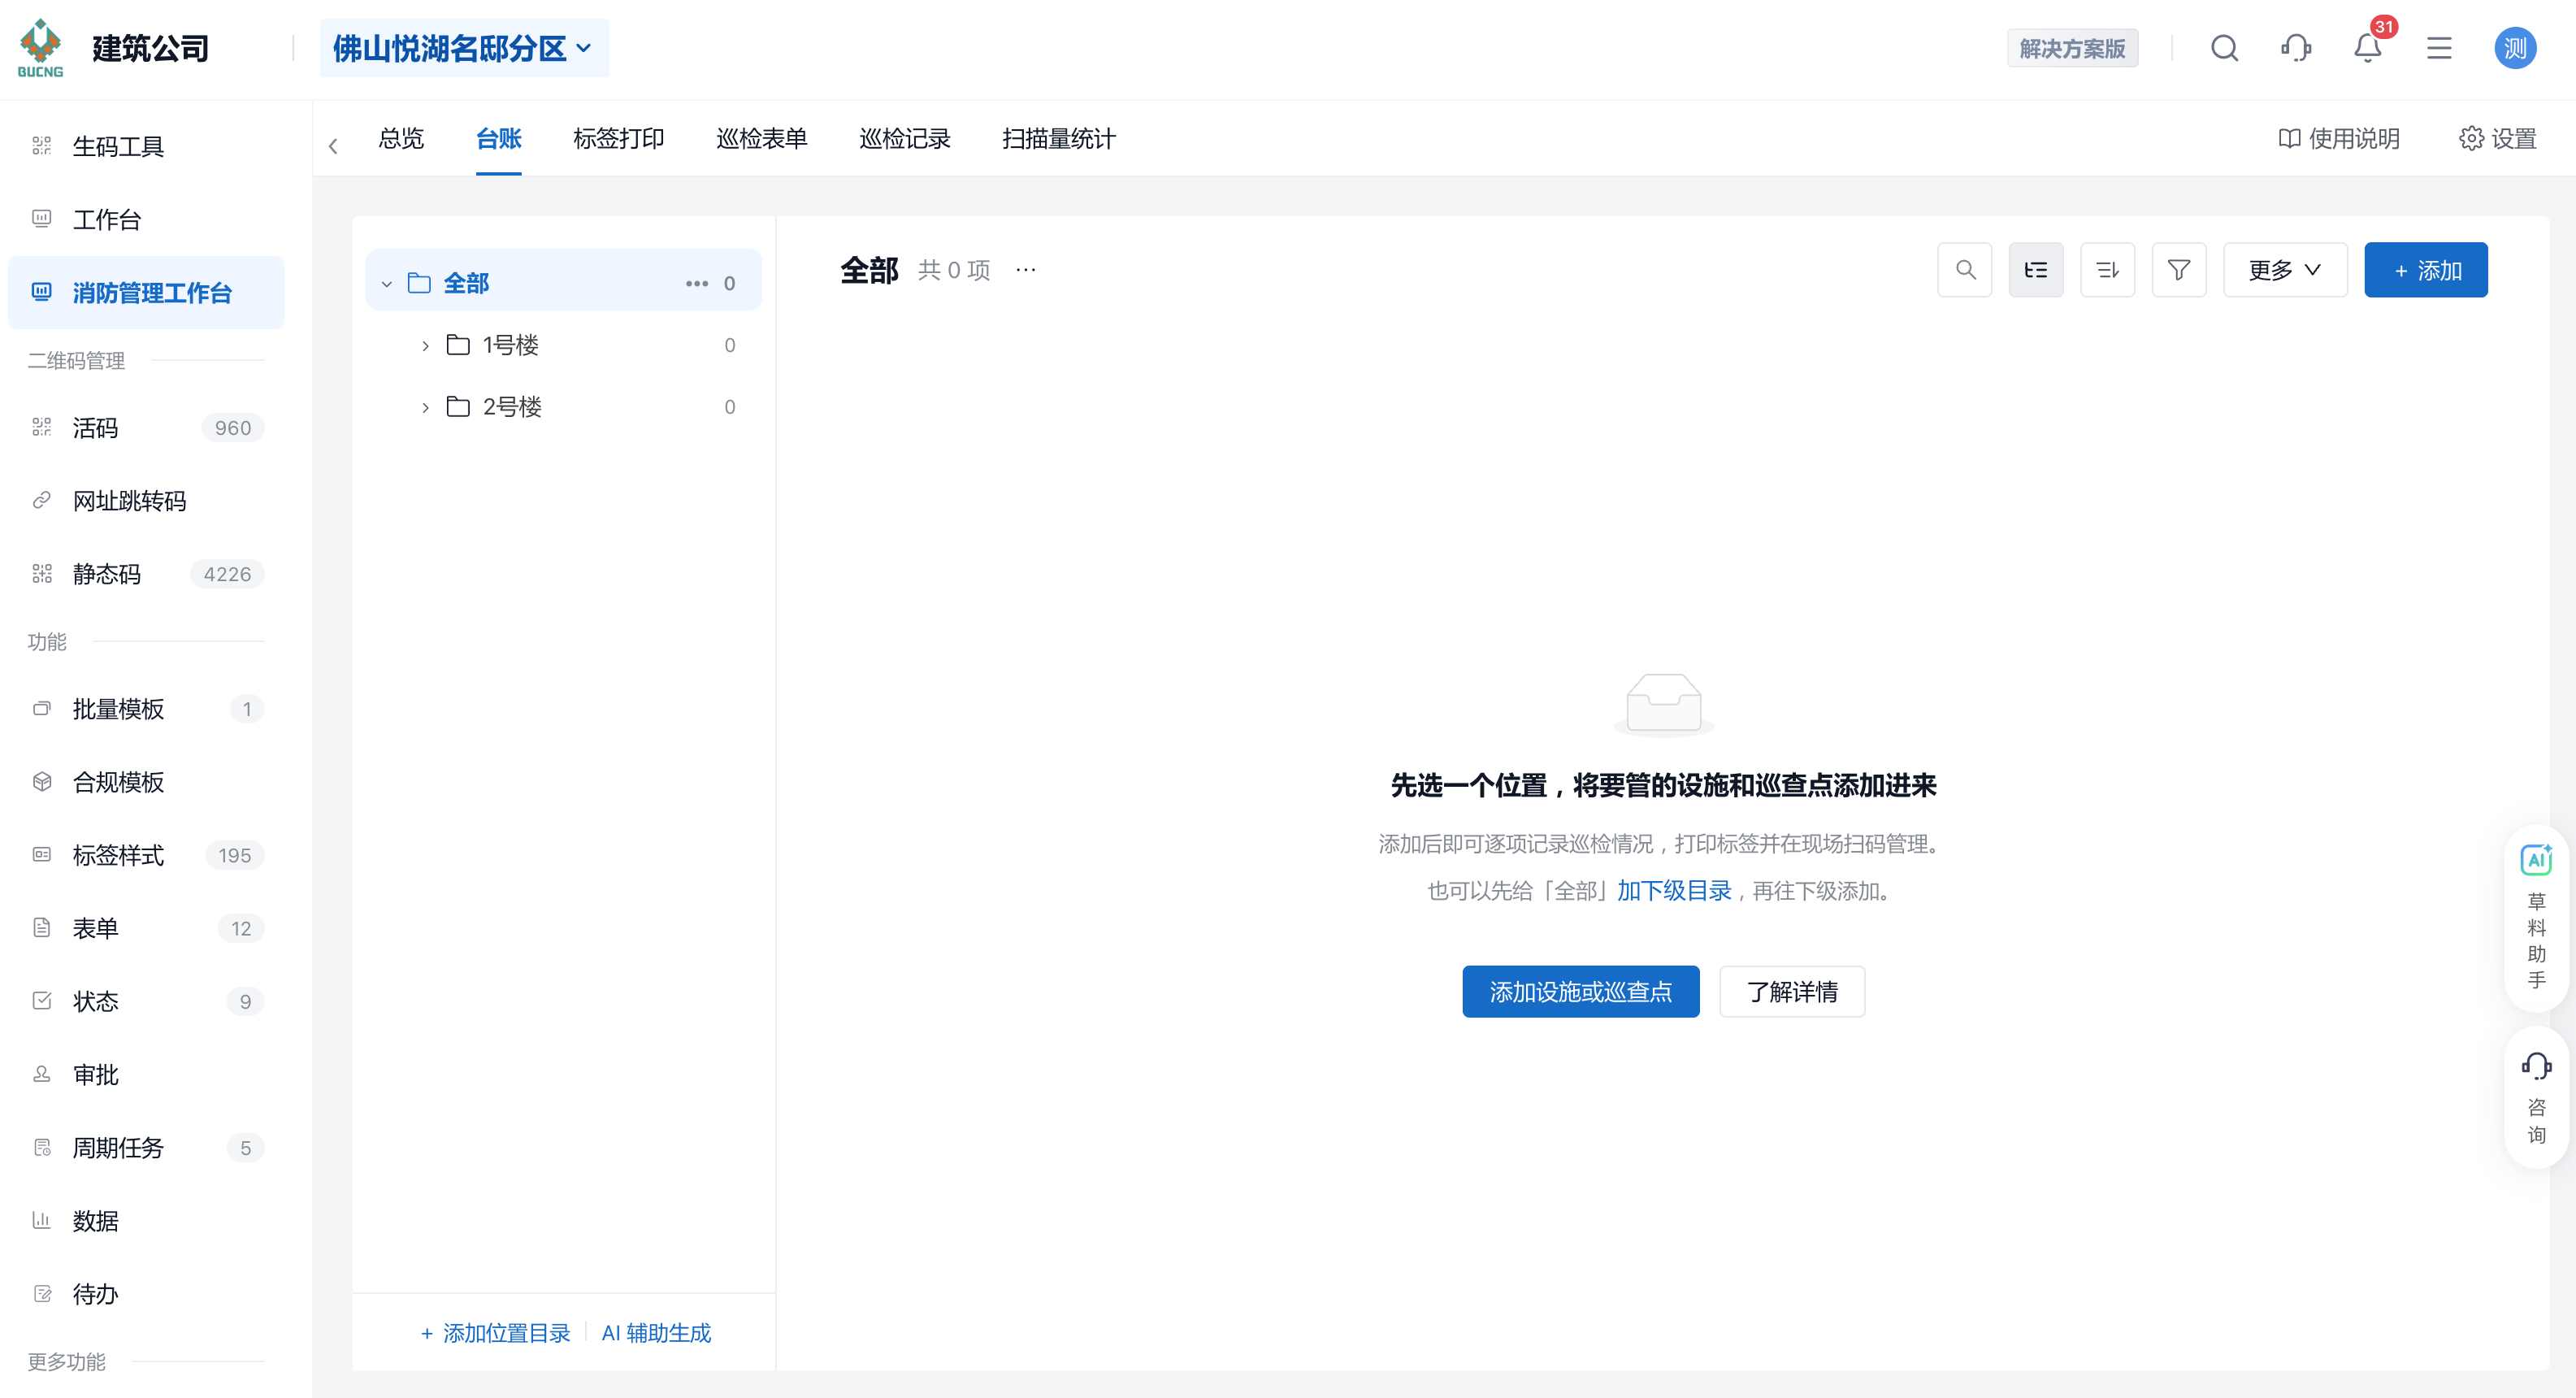
Task: Click the BUCNG company logo
Action: pyautogui.click(x=40, y=48)
